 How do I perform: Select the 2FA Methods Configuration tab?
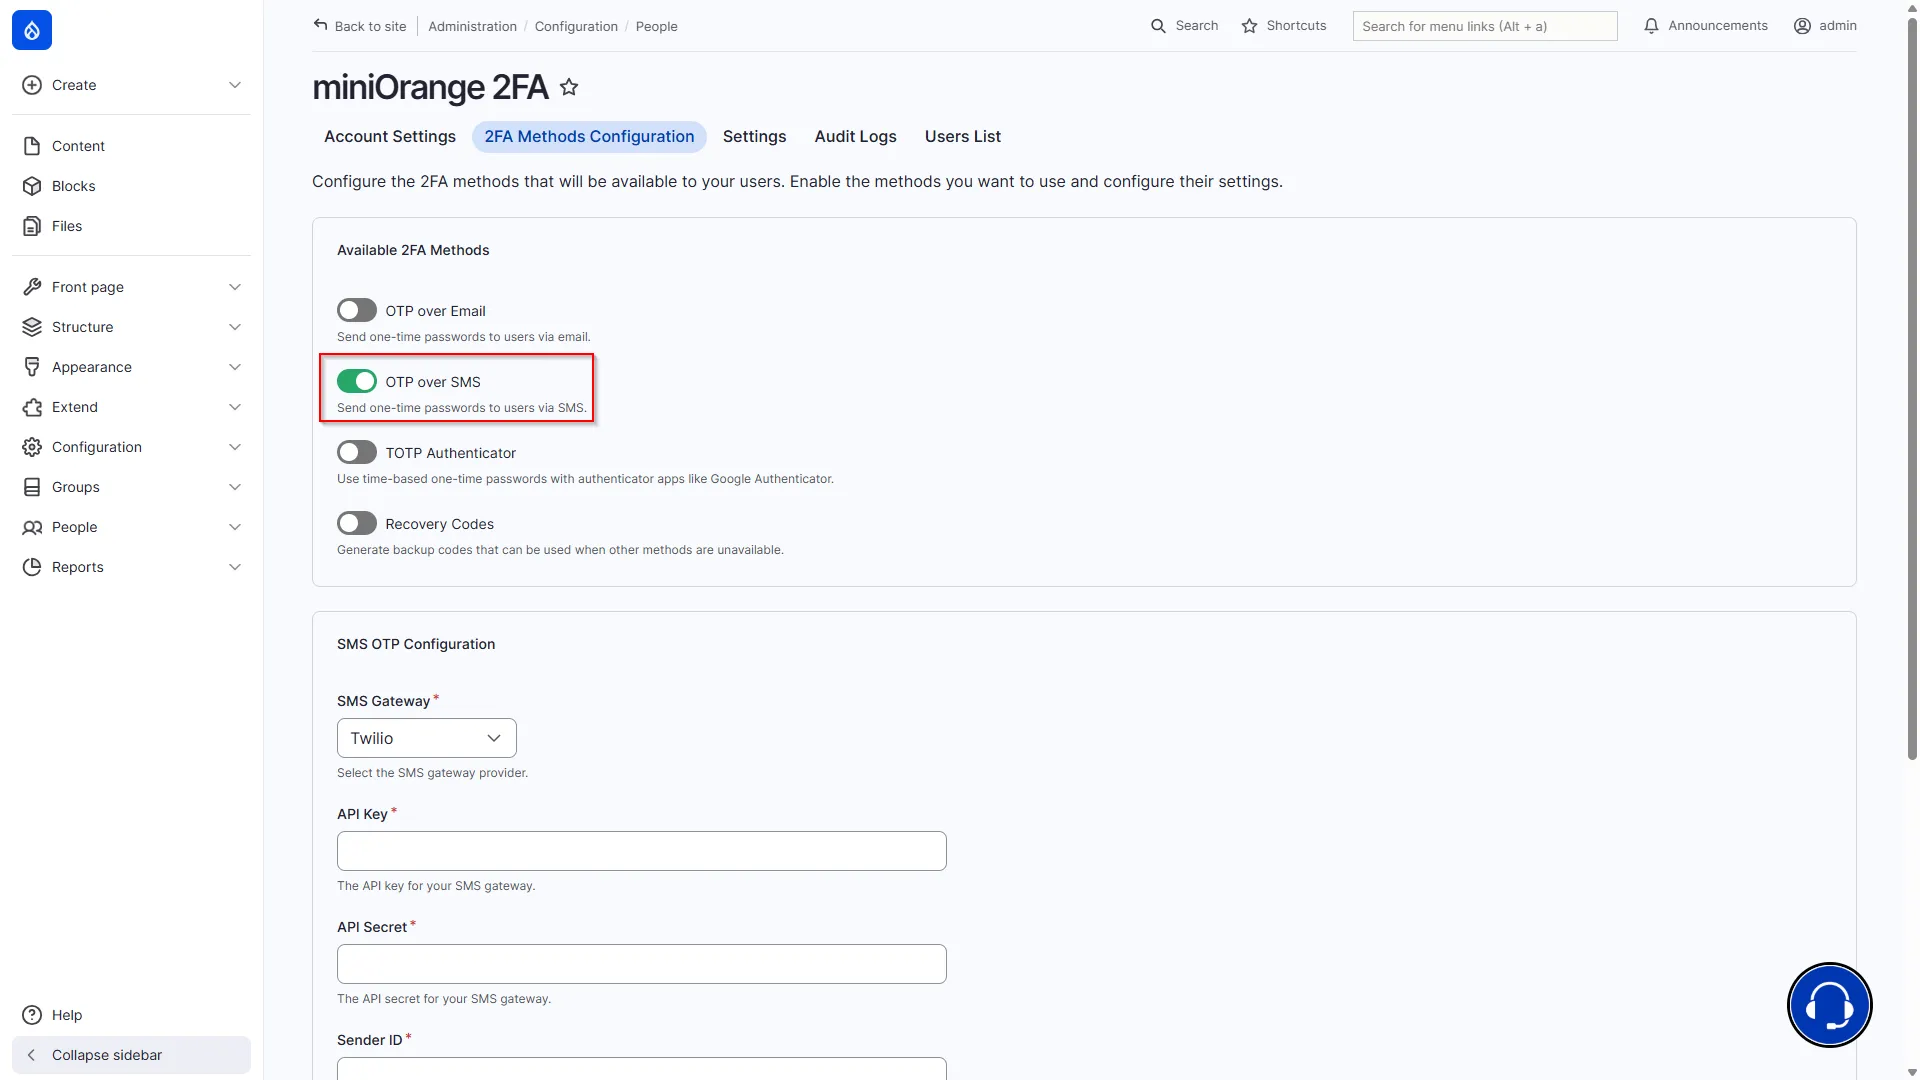pyautogui.click(x=589, y=137)
